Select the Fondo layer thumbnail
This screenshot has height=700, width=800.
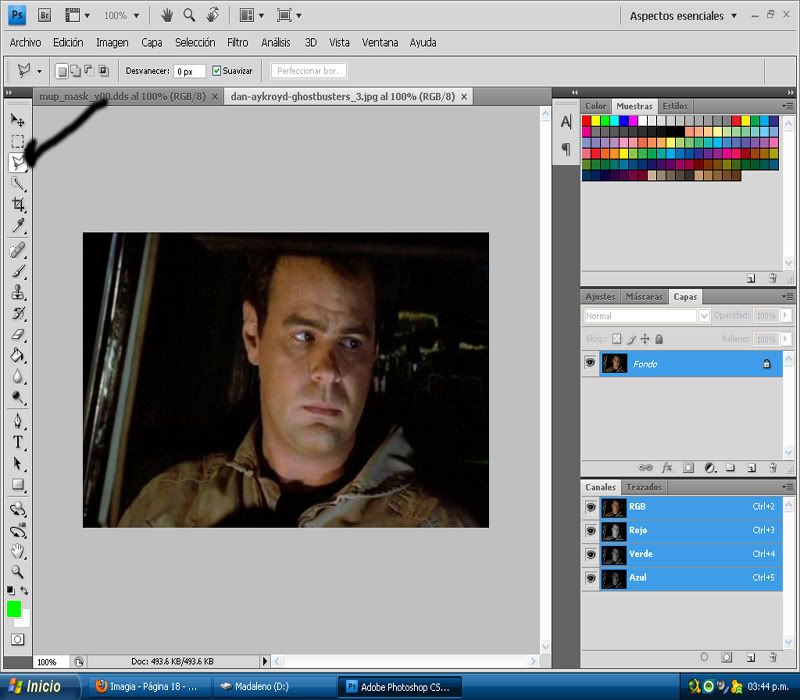[614, 363]
